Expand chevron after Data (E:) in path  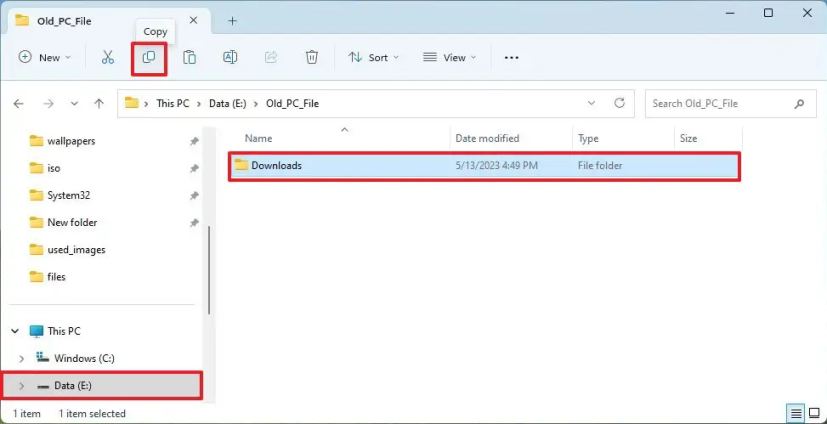(256, 104)
